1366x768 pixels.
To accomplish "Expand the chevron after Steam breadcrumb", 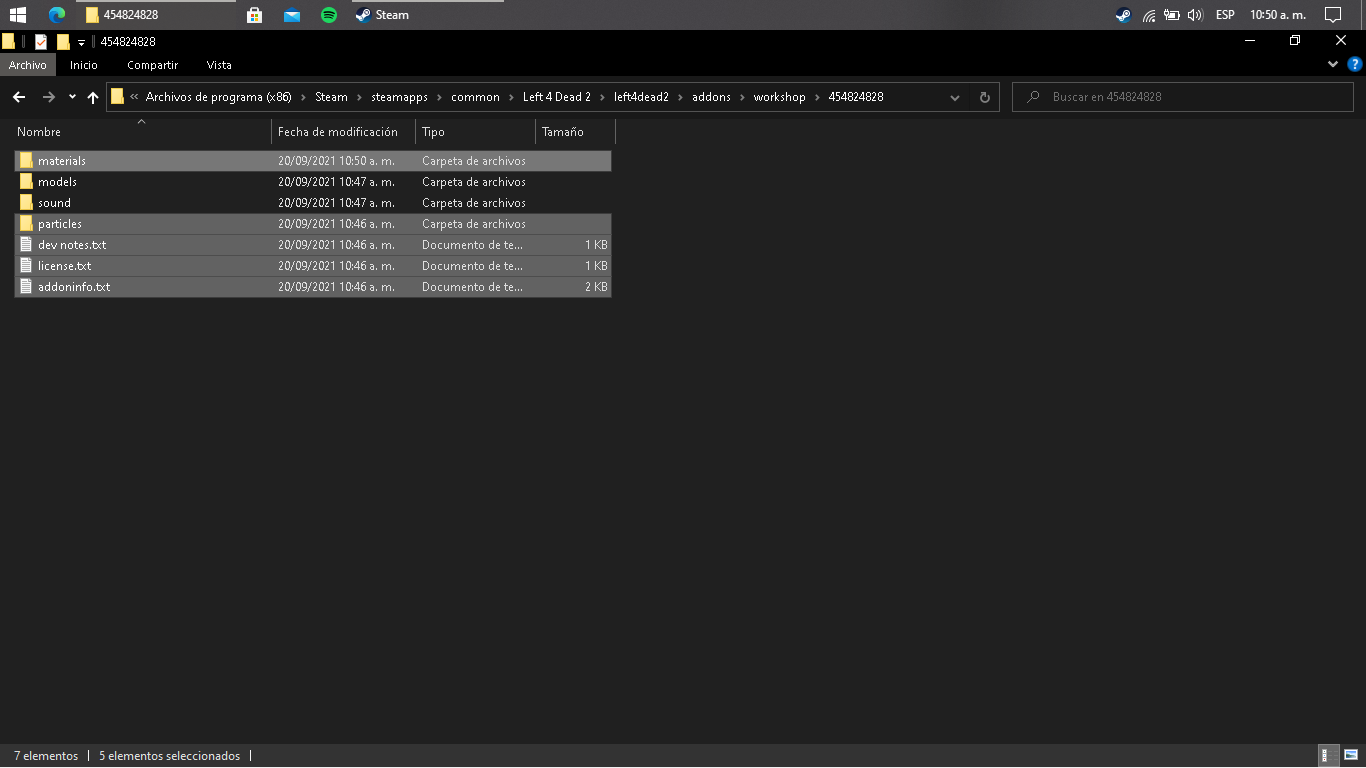I will (x=359, y=97).
